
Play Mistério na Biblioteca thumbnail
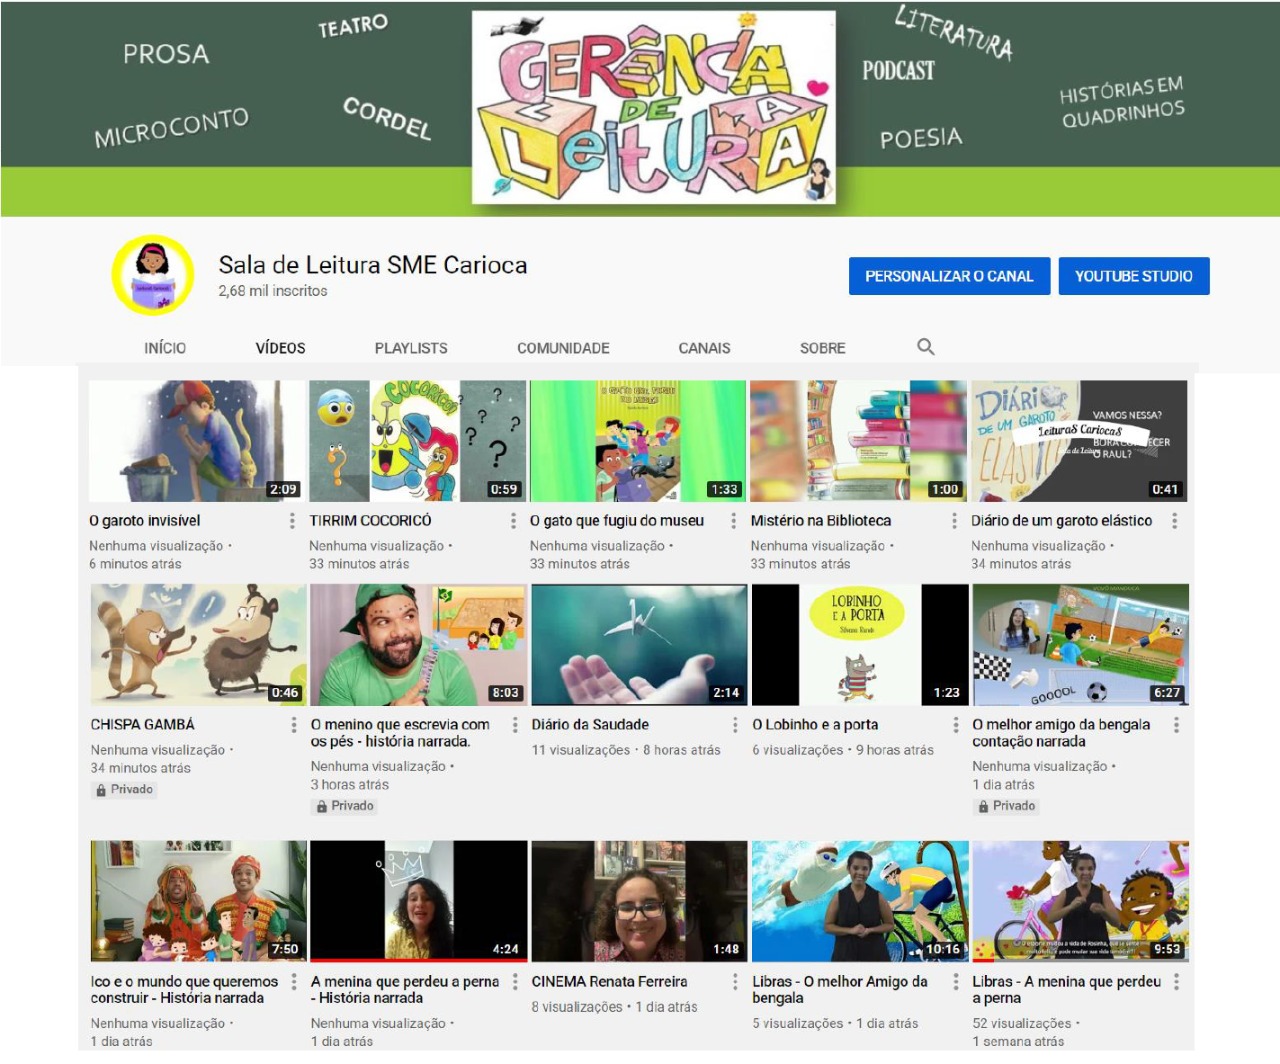point(859,441)
